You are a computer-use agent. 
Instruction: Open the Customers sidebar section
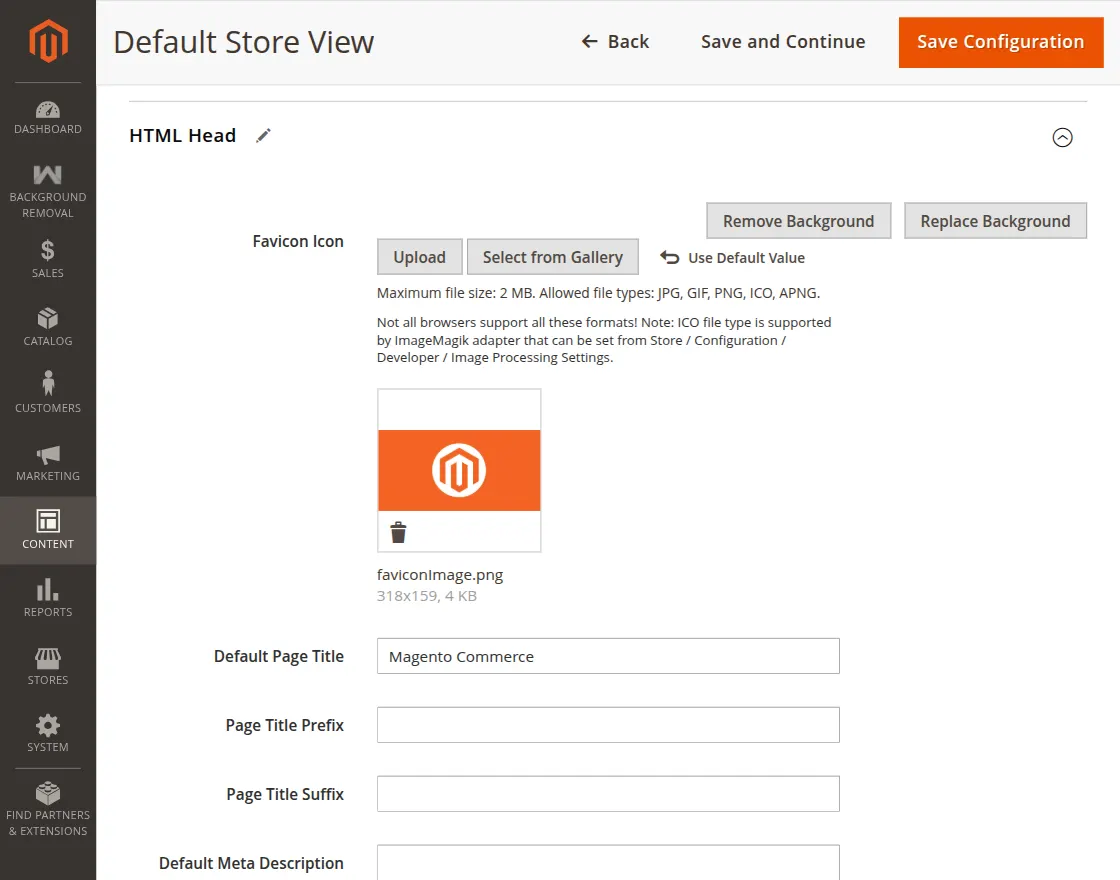(47, 392)
